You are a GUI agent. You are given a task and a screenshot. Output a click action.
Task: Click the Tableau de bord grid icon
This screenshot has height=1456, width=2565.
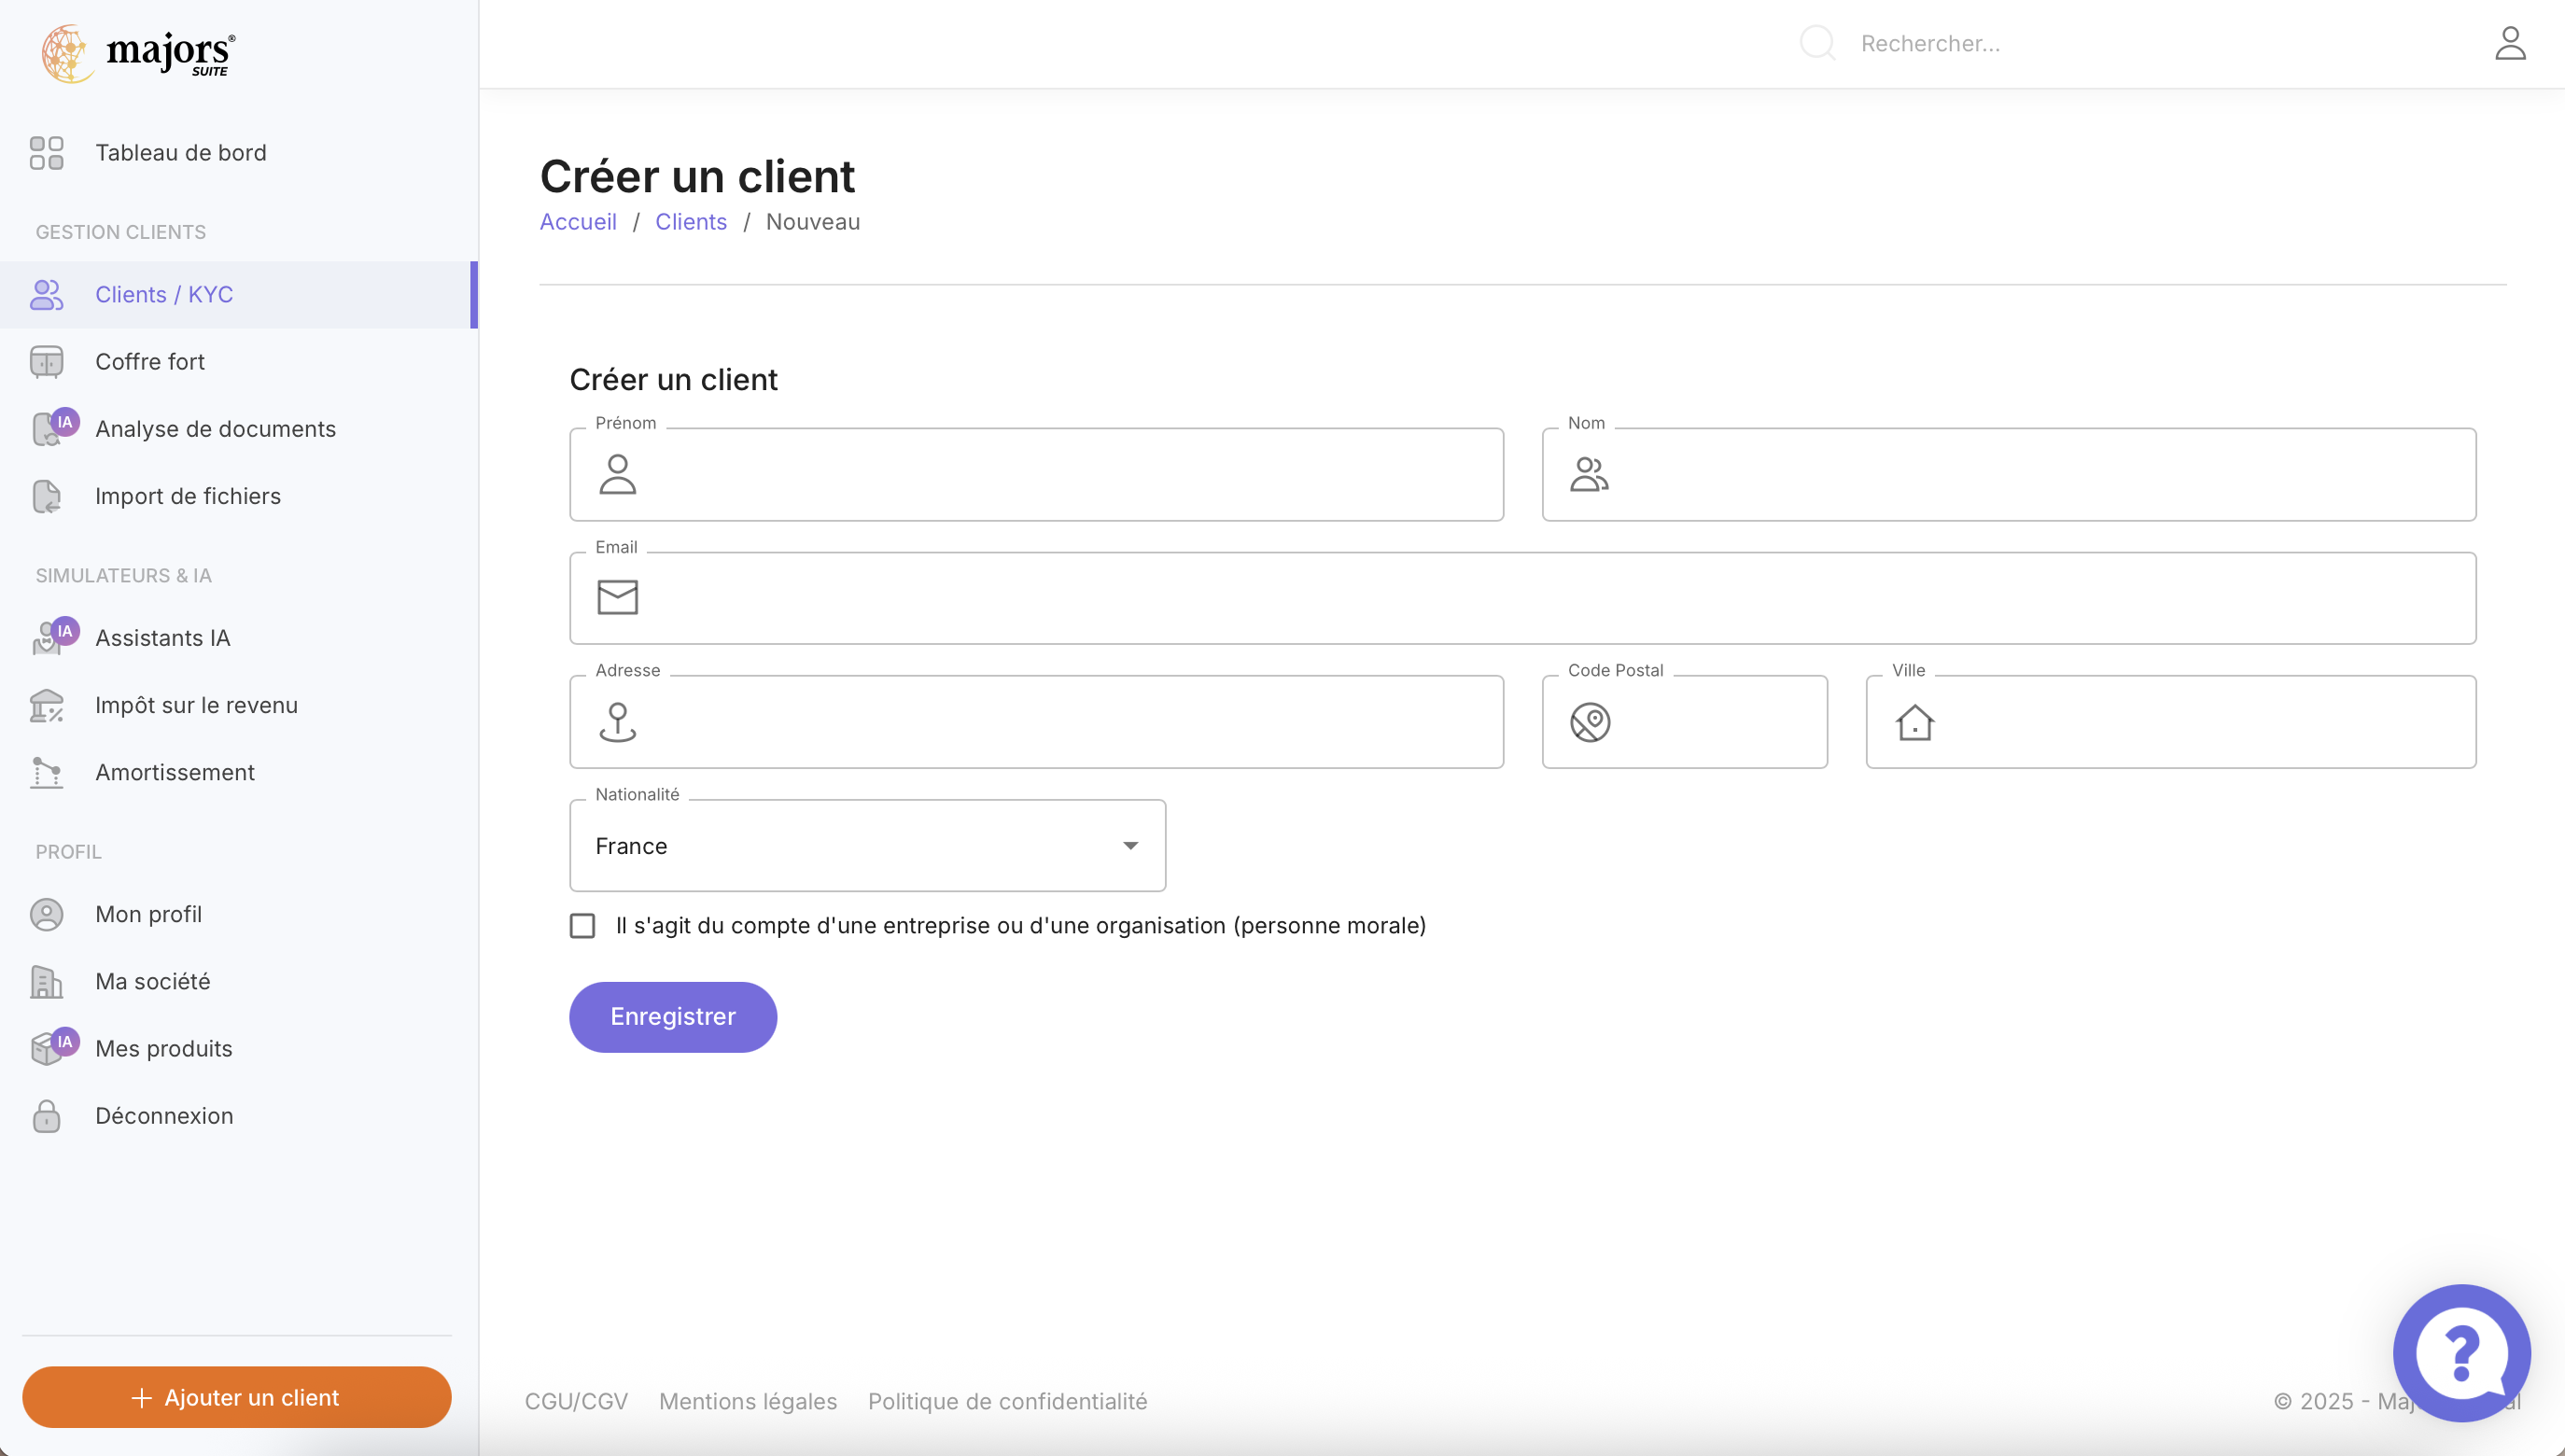point(46,153)
